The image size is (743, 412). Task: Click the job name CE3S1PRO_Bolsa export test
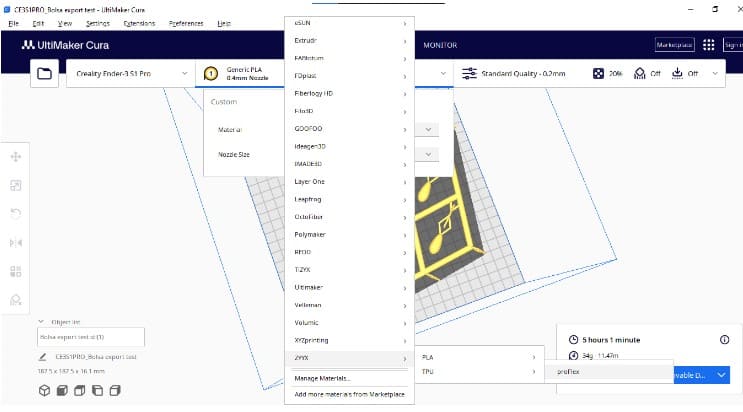[96, 357]
